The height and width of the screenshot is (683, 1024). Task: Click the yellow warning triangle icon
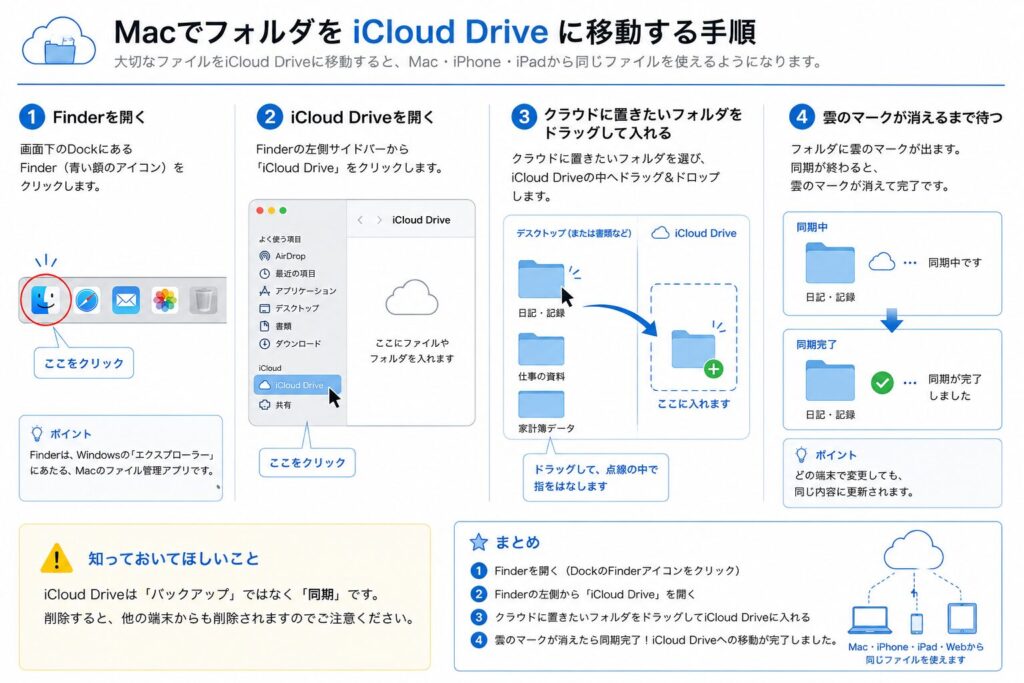tap(56, 558)
